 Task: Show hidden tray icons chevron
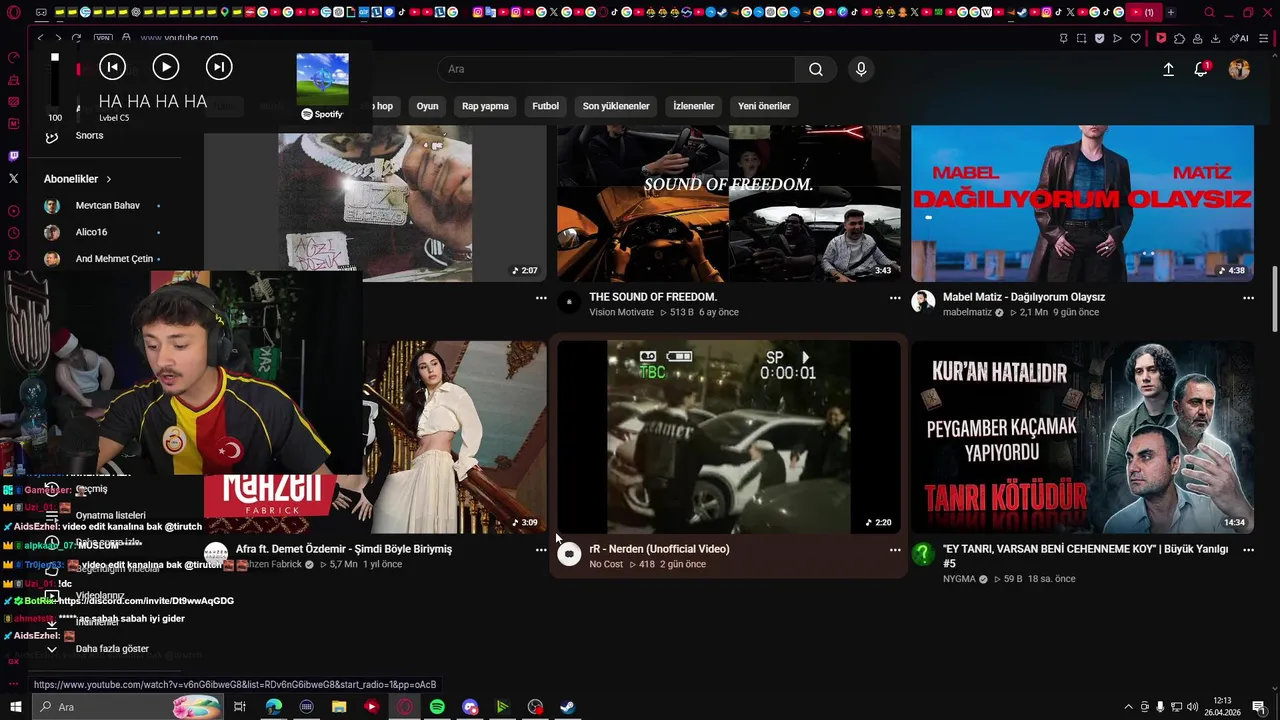1129,707
